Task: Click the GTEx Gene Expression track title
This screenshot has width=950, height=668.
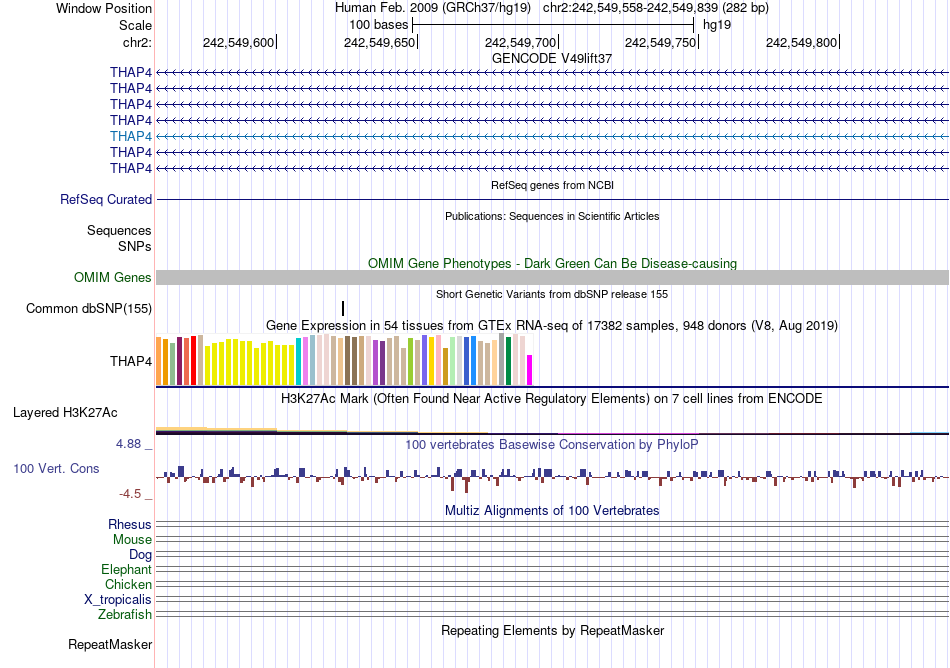Action: tap(552, 325)
